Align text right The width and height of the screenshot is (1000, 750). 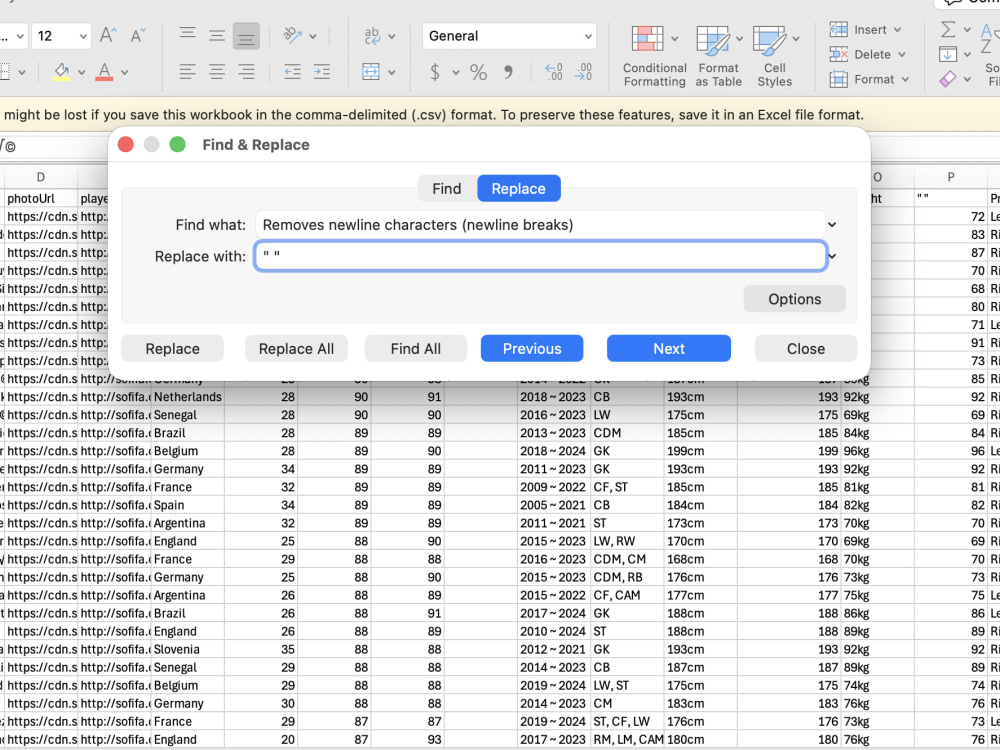246,71
